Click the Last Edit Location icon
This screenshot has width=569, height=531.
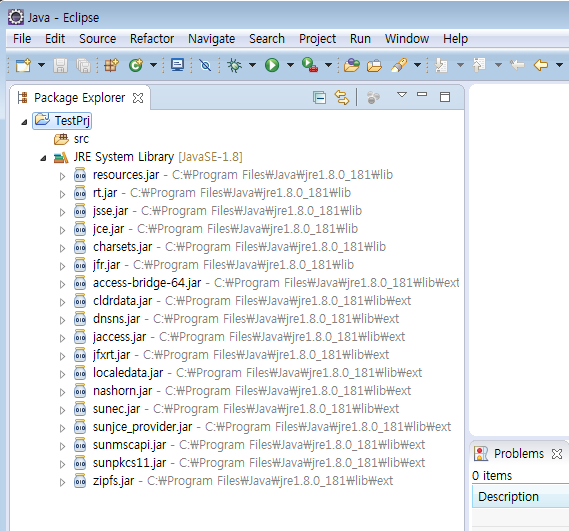(x=517, y=65)
